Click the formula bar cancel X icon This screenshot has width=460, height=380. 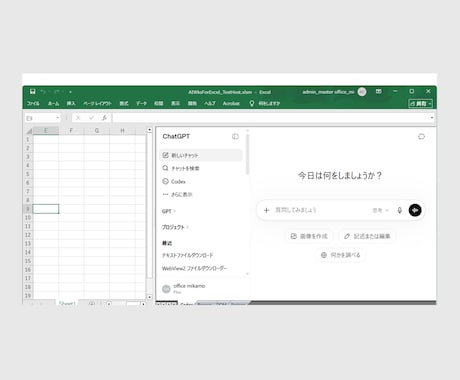click(x=78, y=118)
